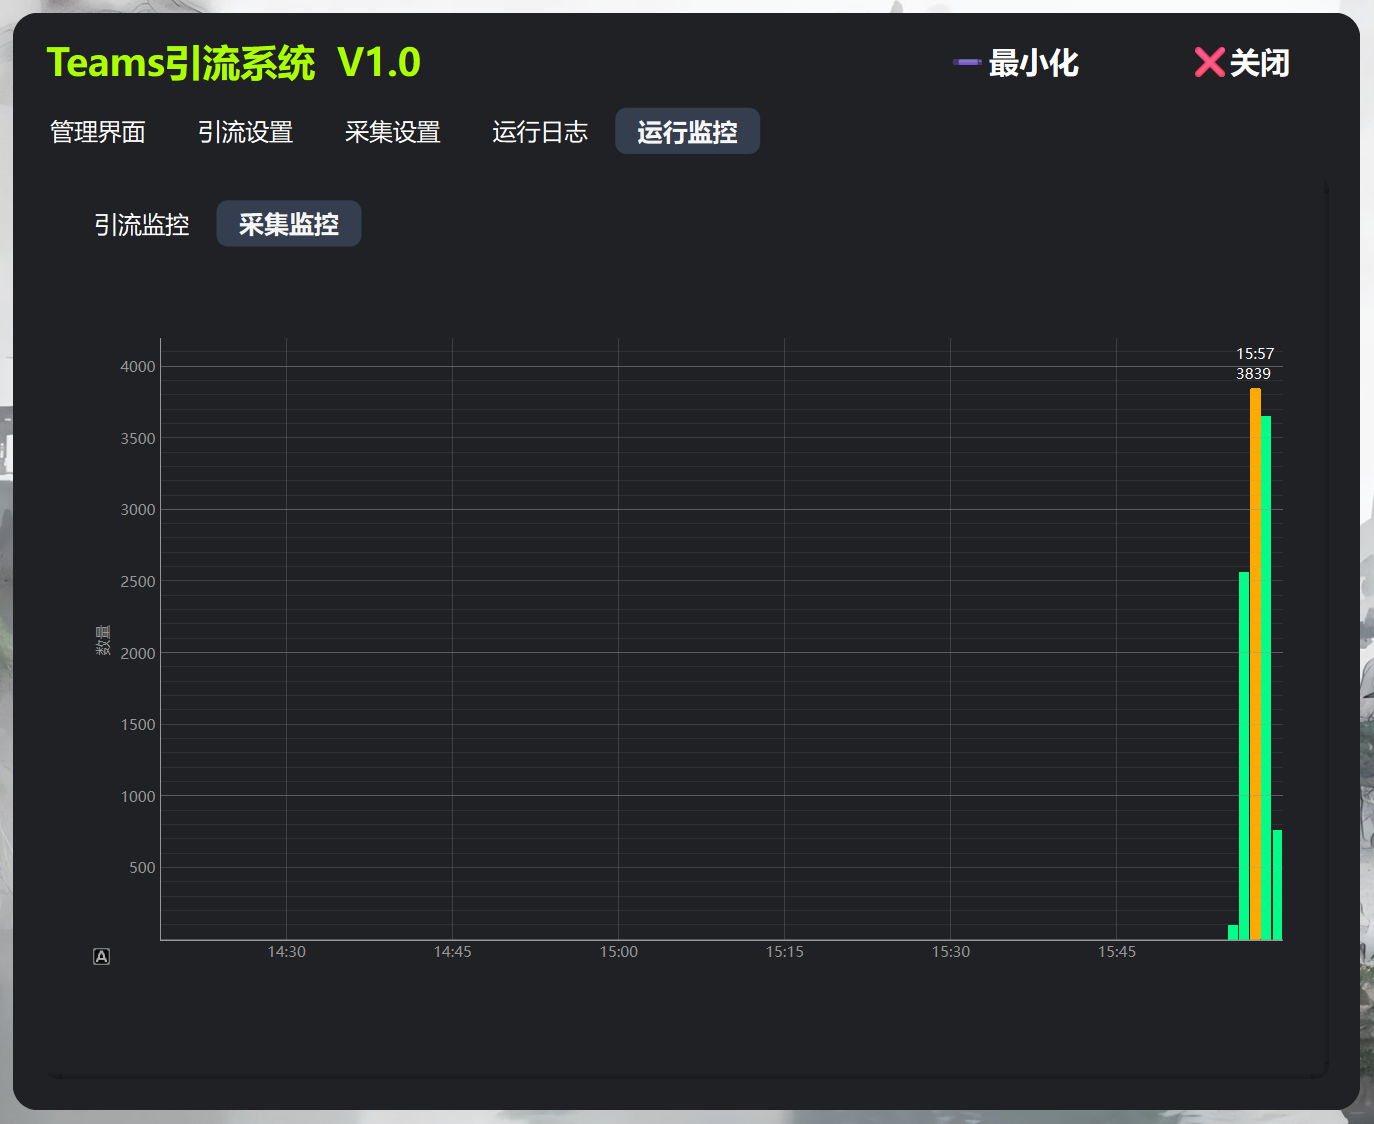The height and width of the screenshot is (1124, 1374).
Task: Open the 引流设置 tab
Action: 245,131
